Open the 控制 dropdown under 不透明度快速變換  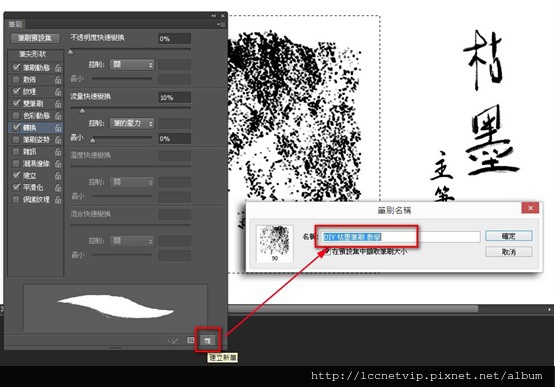click(131, 64)
